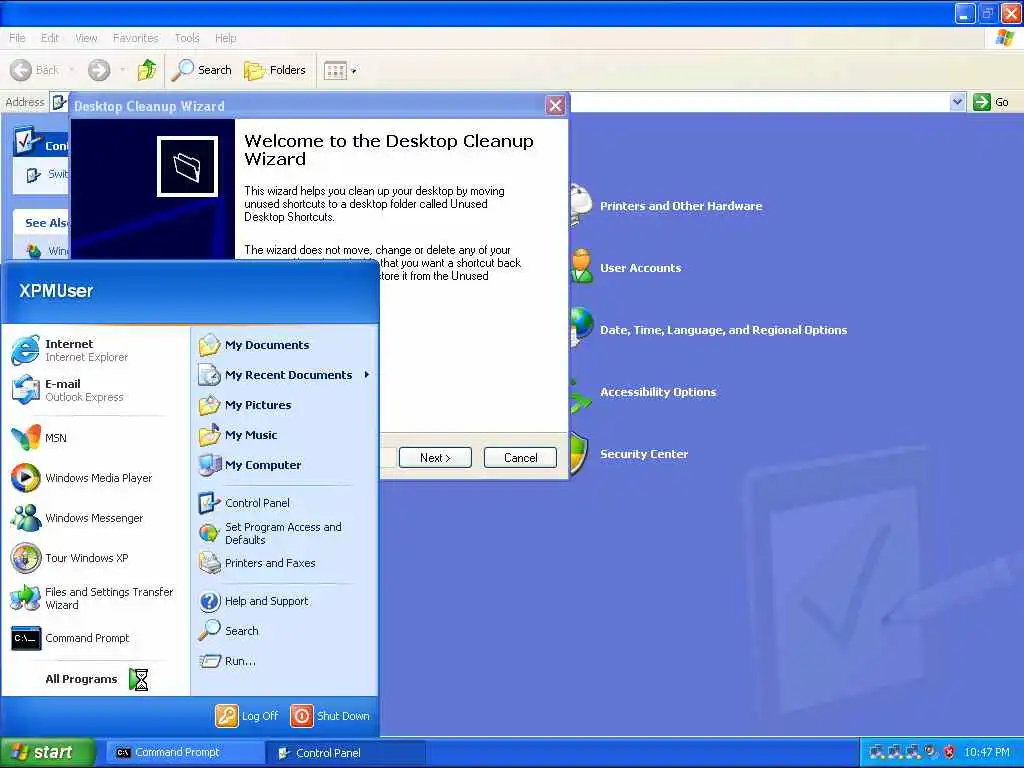This screenshot has width=1024, height=768.
Task: Open the Help menu
Action: (225, 38)
